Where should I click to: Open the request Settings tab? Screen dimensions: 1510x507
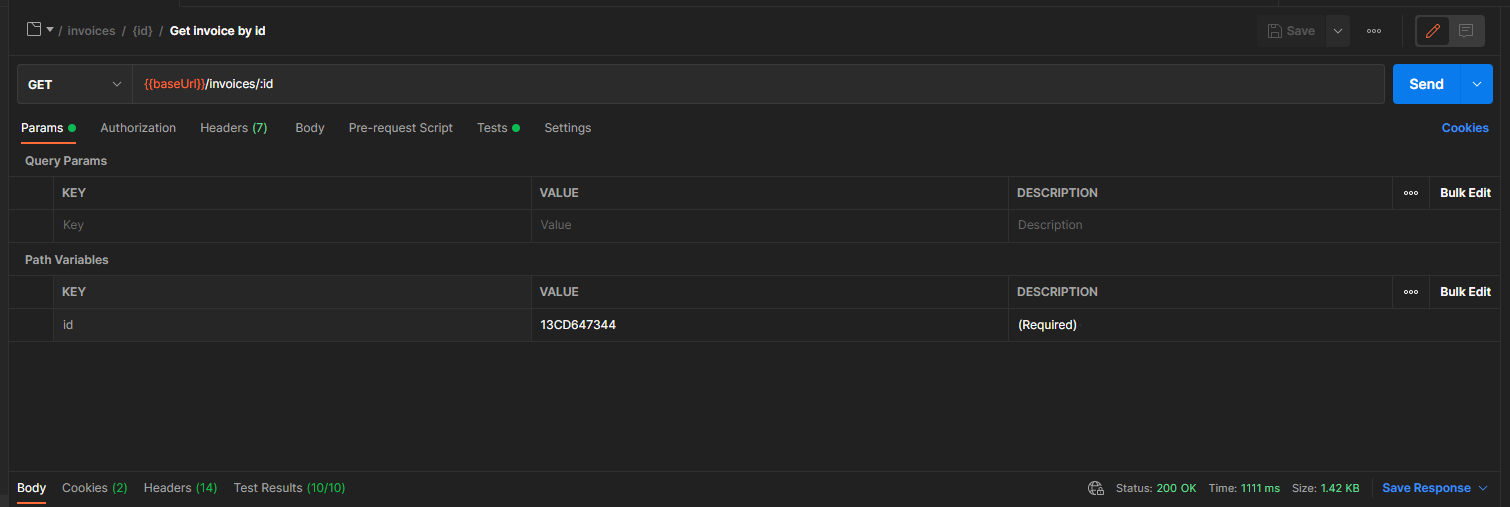(568, 128)
